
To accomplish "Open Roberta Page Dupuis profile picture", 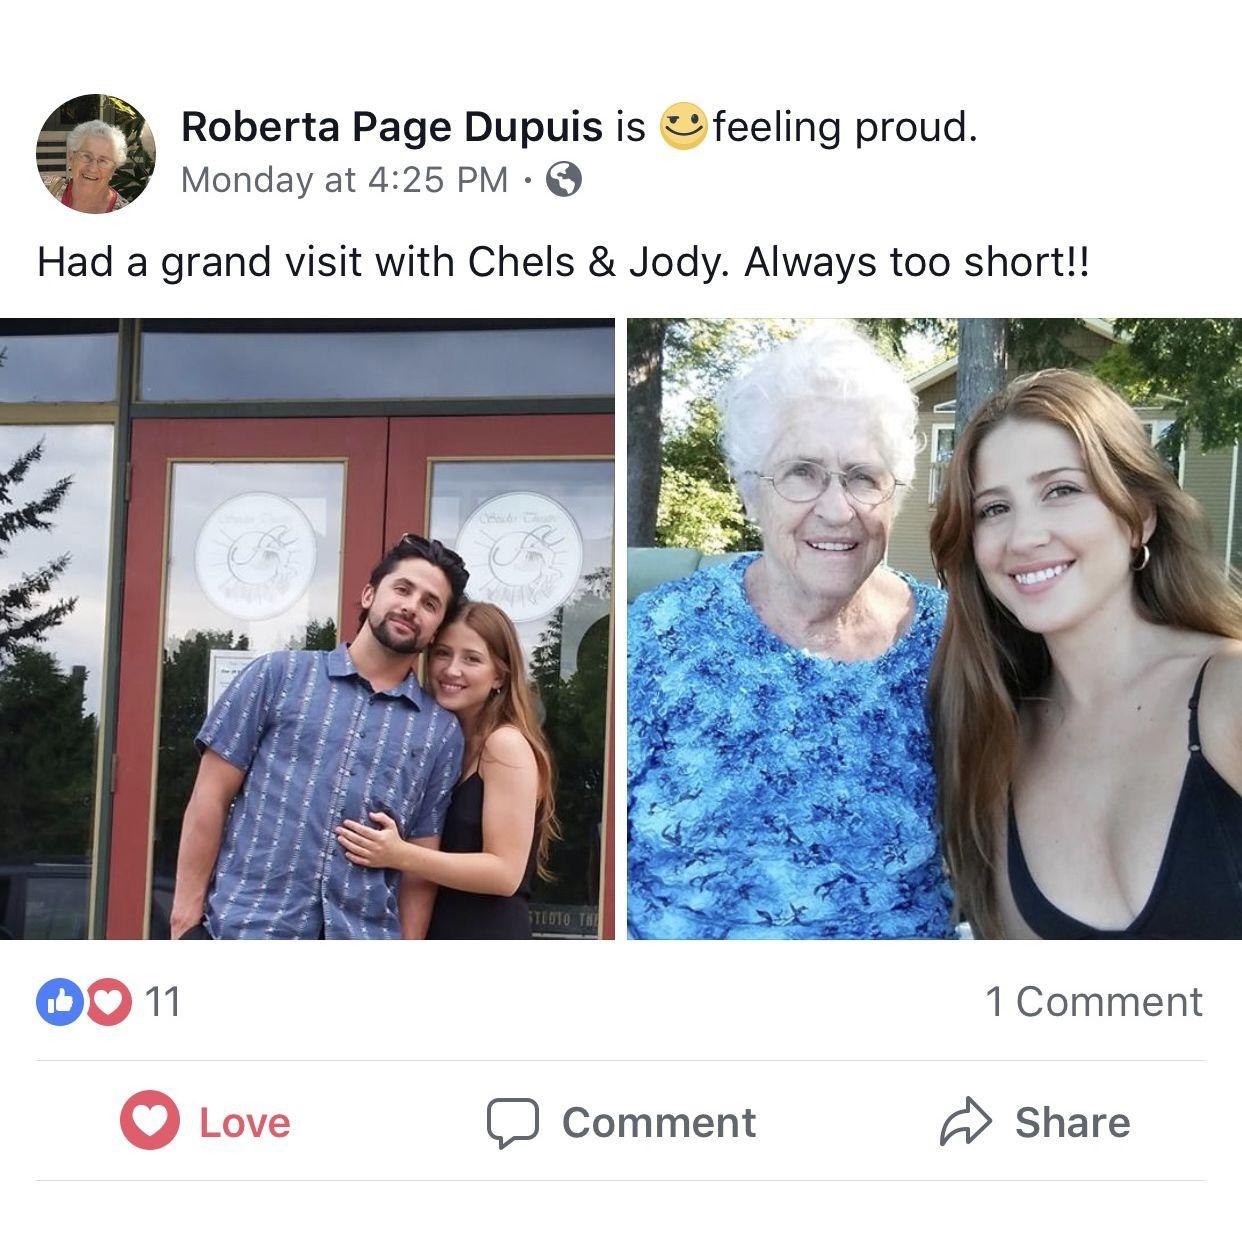I will [96, 154].
